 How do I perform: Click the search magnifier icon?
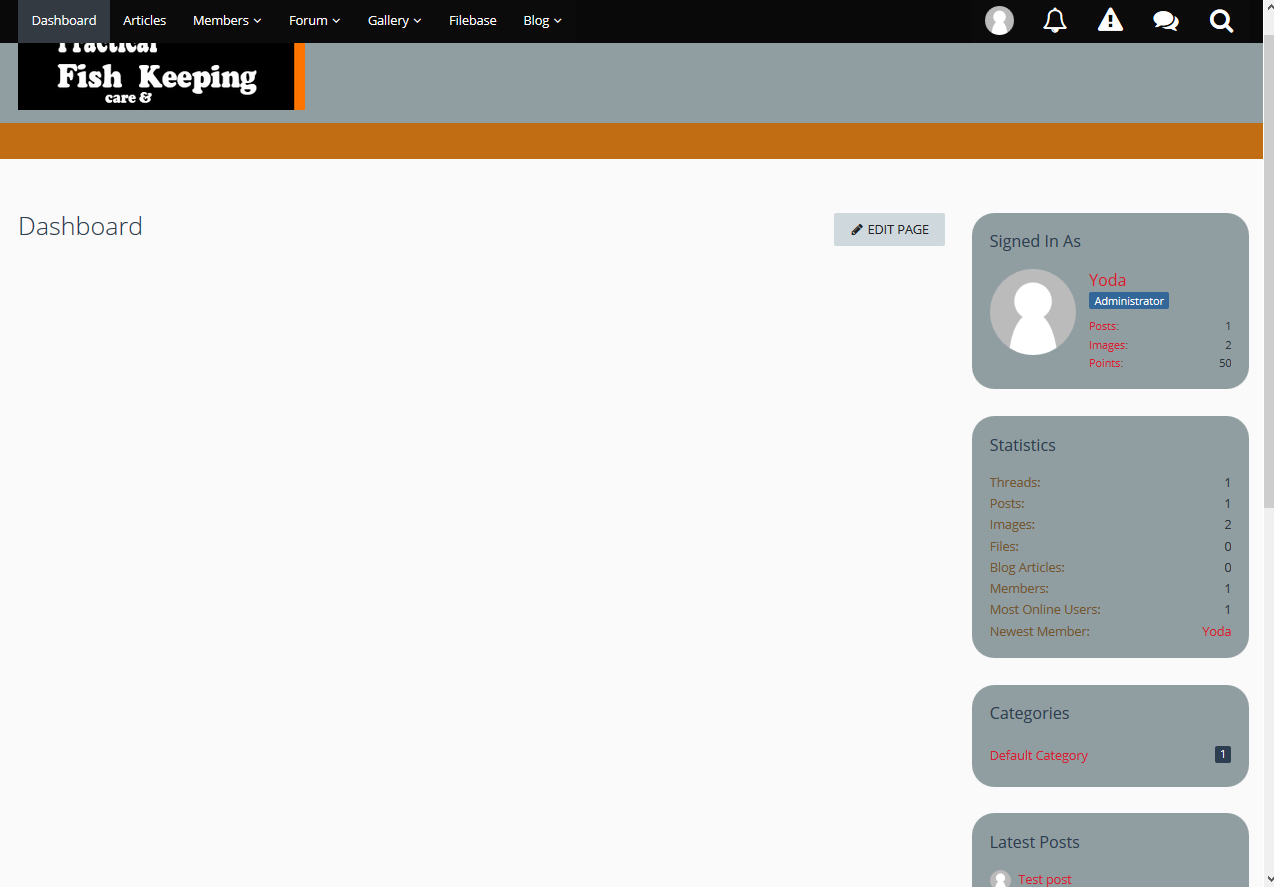[x=1221, y=21]
